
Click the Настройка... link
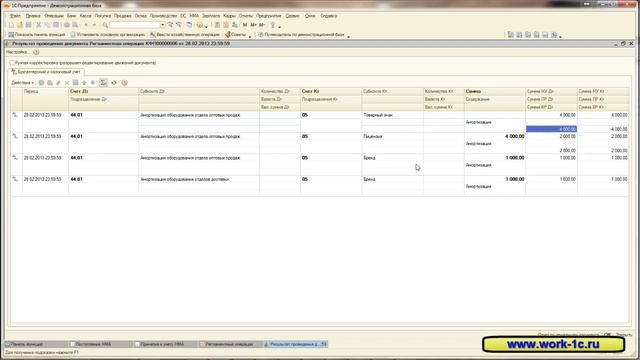coord(18,52)
